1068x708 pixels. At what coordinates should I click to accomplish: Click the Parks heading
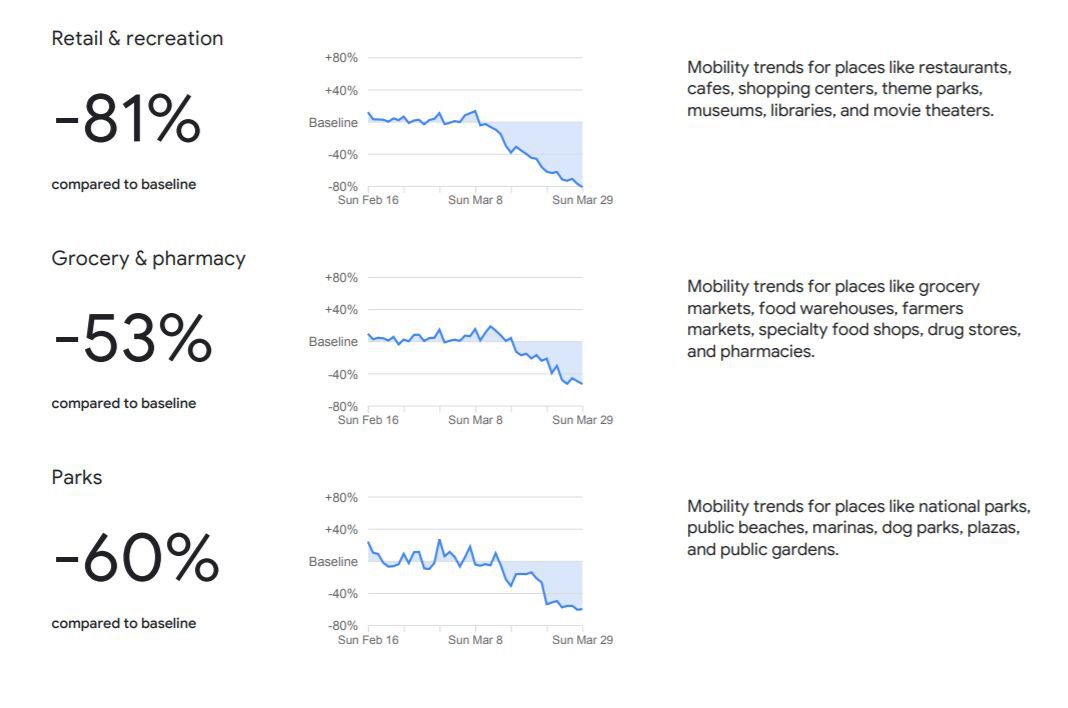click(x=77, y=478)
